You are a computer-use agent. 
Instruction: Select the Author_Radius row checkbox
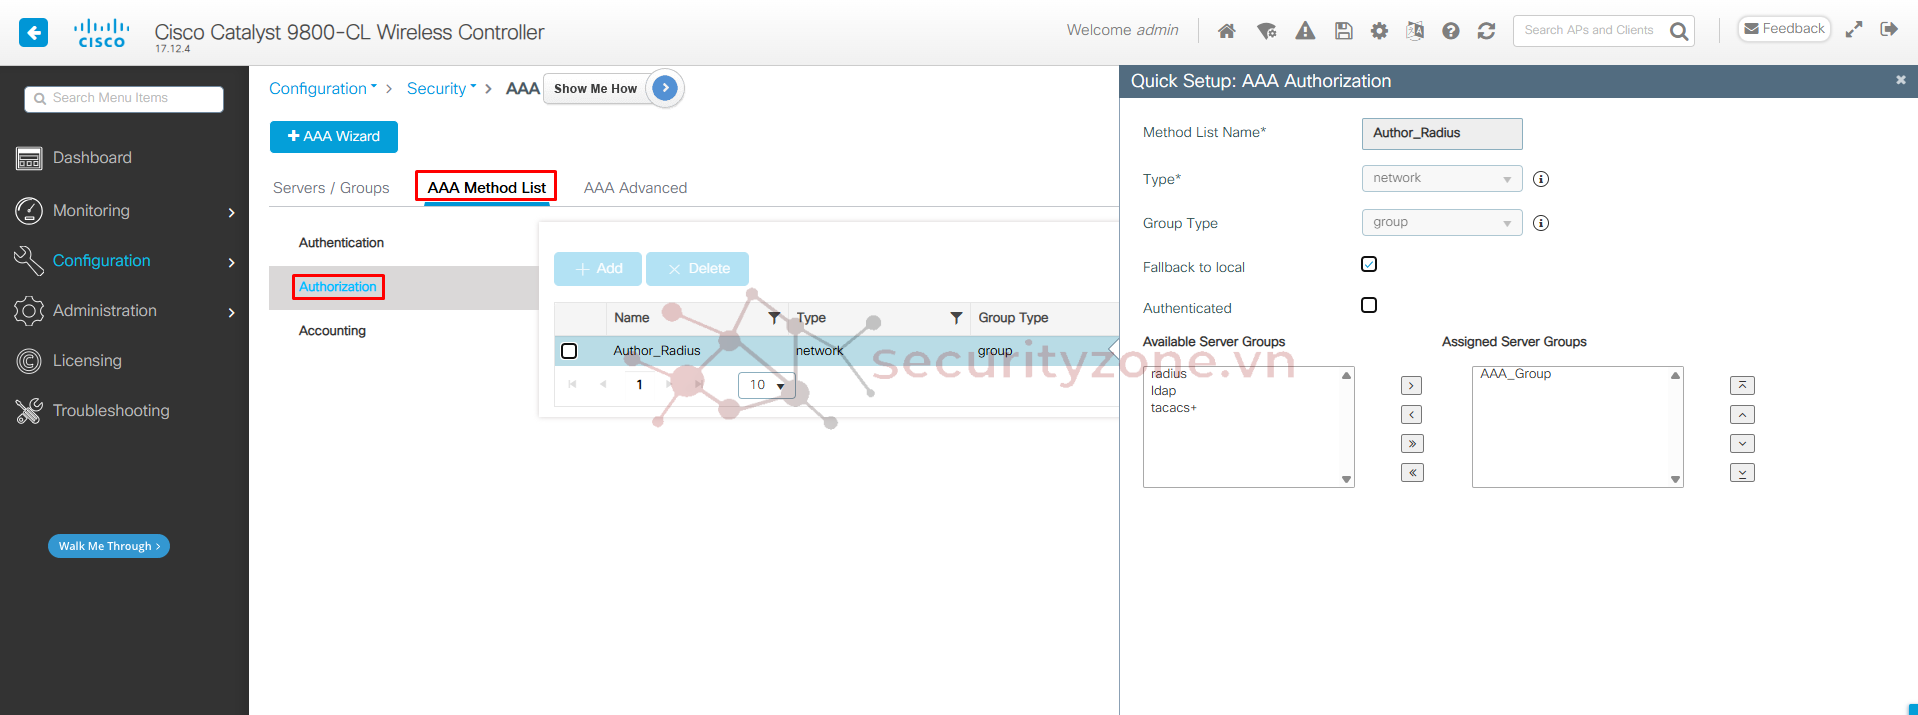click(x=569, y=351)
